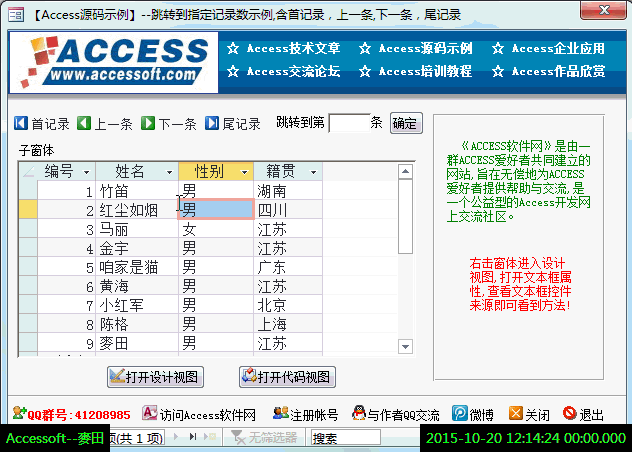Click star icon beside Access培训教程
The height and width of the screenshot is (452, 632).
(365, 71)
